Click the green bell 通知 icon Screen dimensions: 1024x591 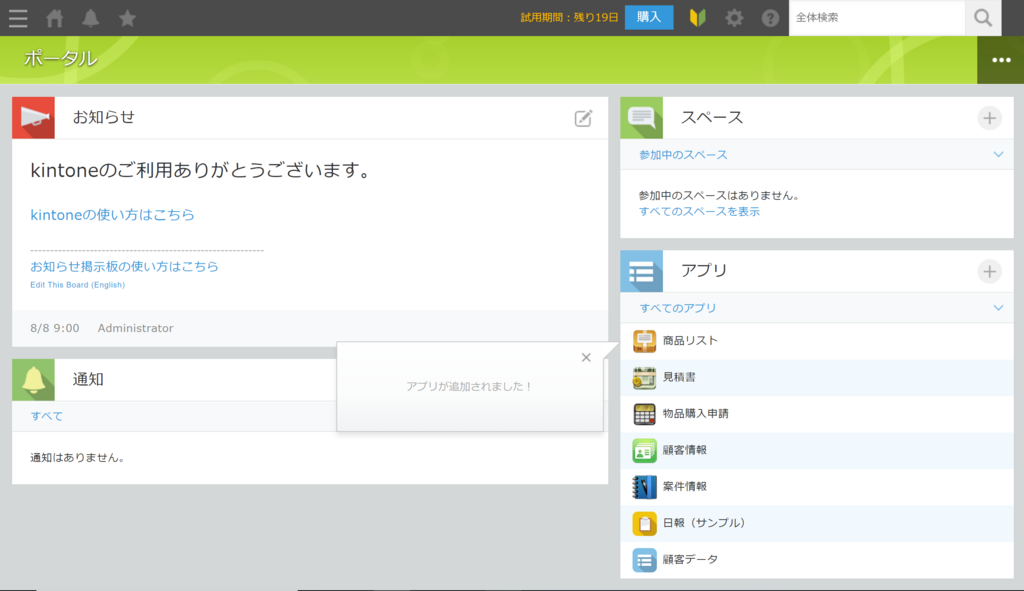33,379
